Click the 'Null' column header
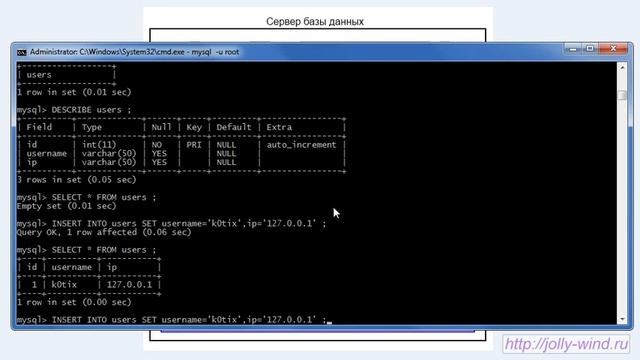The image size is (640, 360). pos(162,127)
